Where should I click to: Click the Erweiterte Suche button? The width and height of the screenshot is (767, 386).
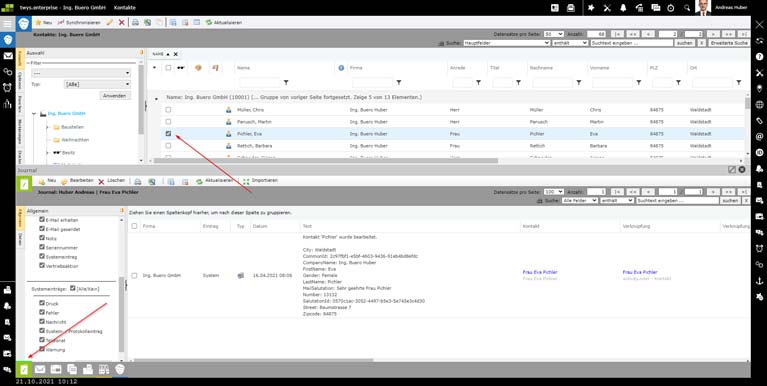[729, 43]
